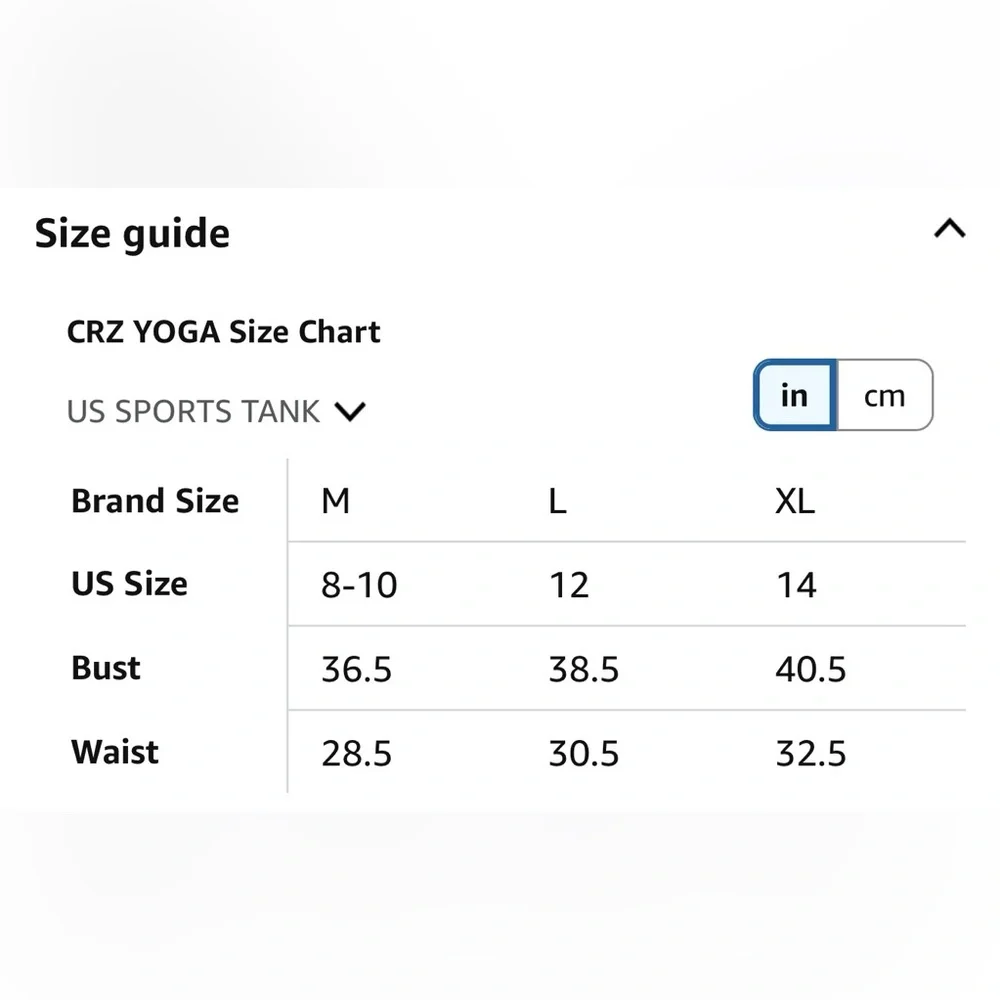Click the Size guide heading
Screen dimensions: 1000x1000
pos(132,232)
